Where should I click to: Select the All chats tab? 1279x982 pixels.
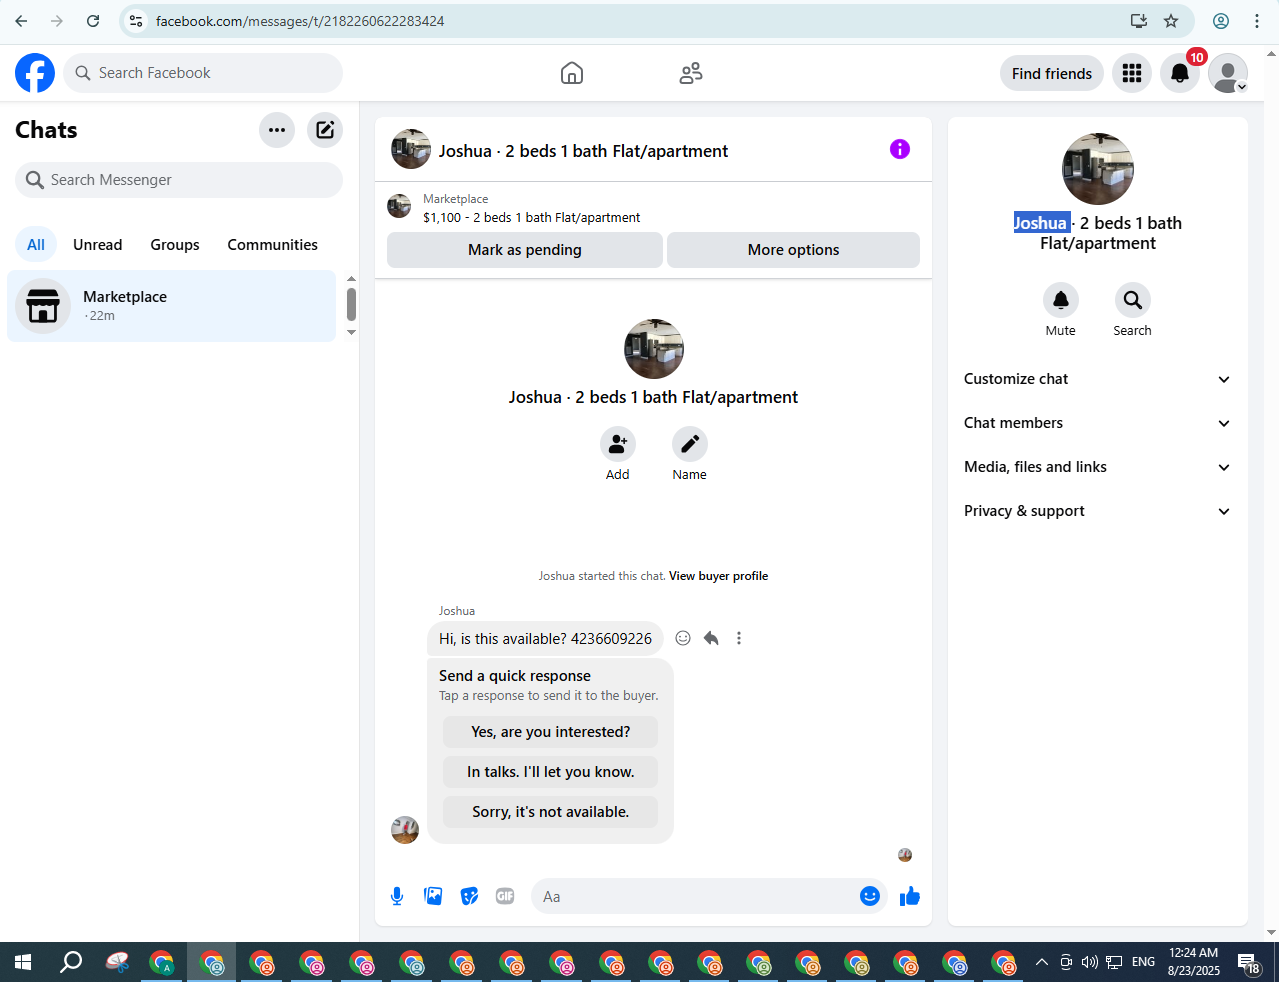point(36,245)
